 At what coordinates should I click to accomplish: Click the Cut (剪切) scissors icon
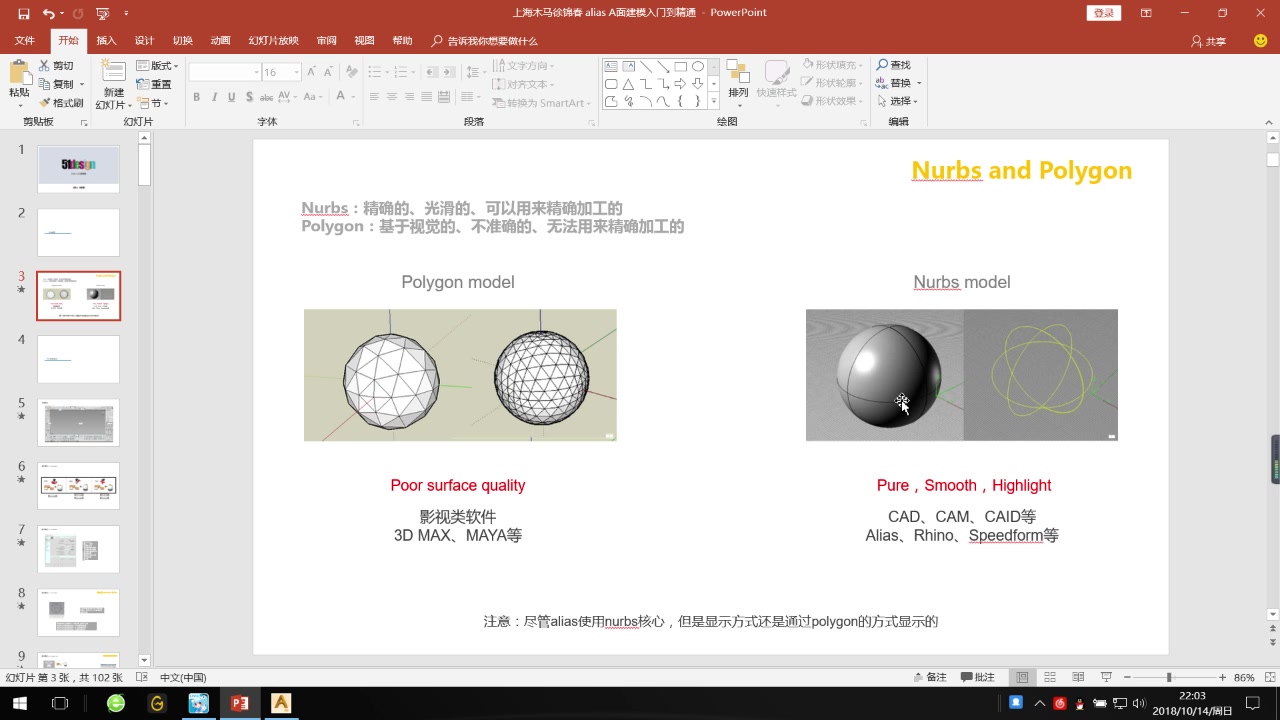(x=45, y=66)
